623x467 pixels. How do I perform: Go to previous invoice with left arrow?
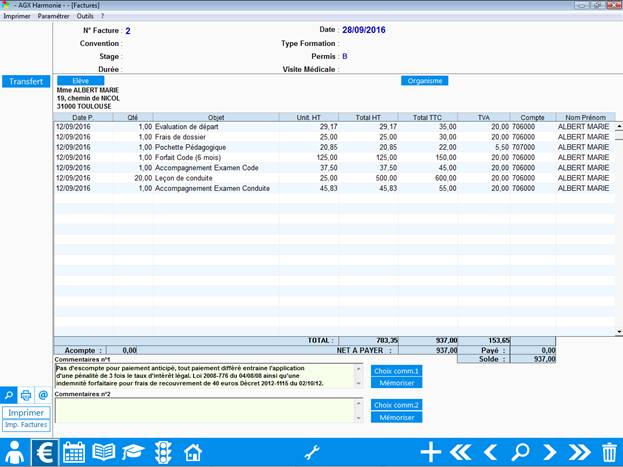point(491,452)
